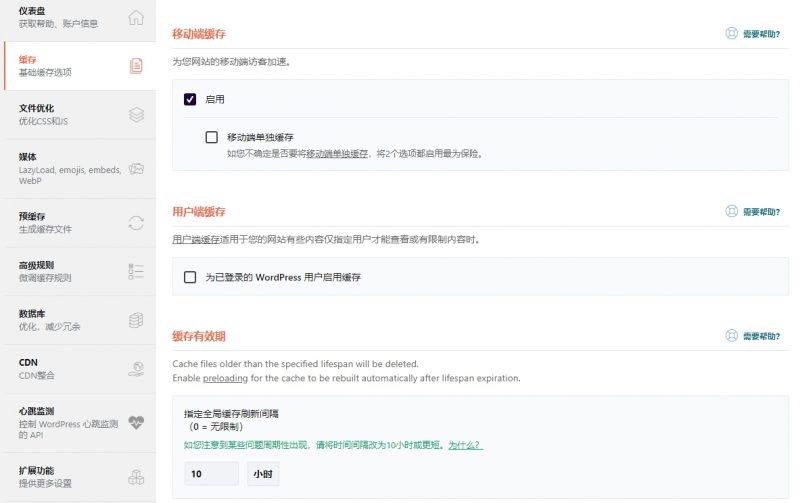
Task: Click the preload refresh arrows icon
Action: 136,223
